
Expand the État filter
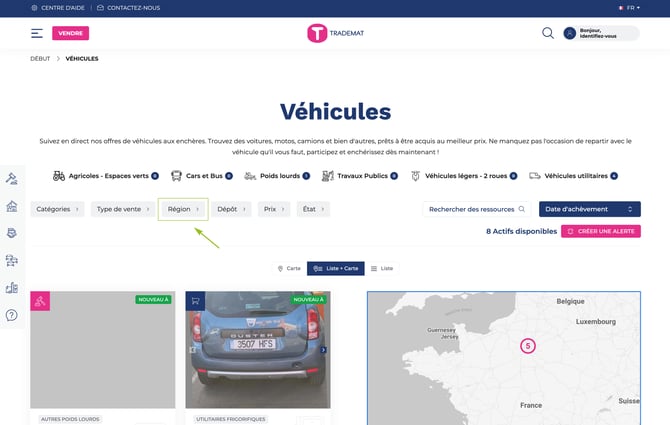(313, 209)
